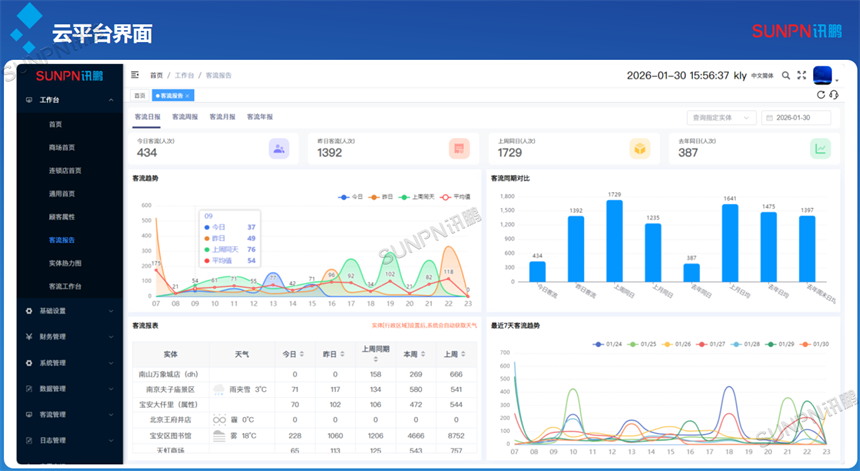Screen dimensions: 860x471
Task: Click the search magnifier icon in header
Action: coord(786,75)
